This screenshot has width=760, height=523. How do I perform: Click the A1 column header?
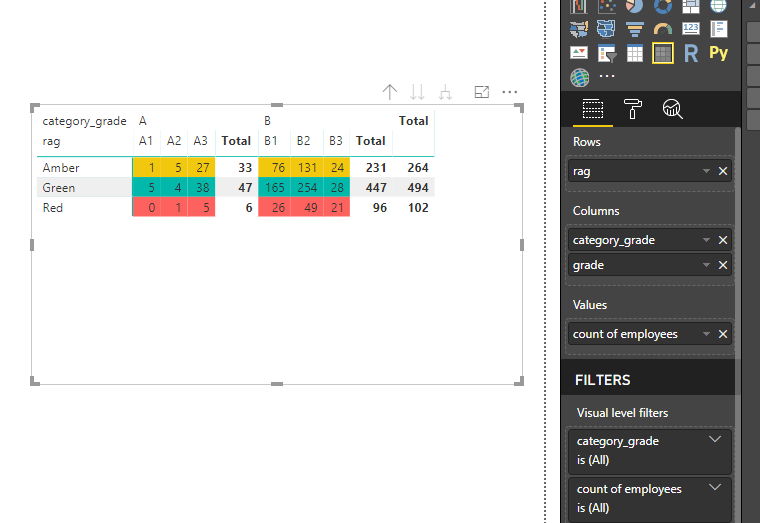pos(146,141)
